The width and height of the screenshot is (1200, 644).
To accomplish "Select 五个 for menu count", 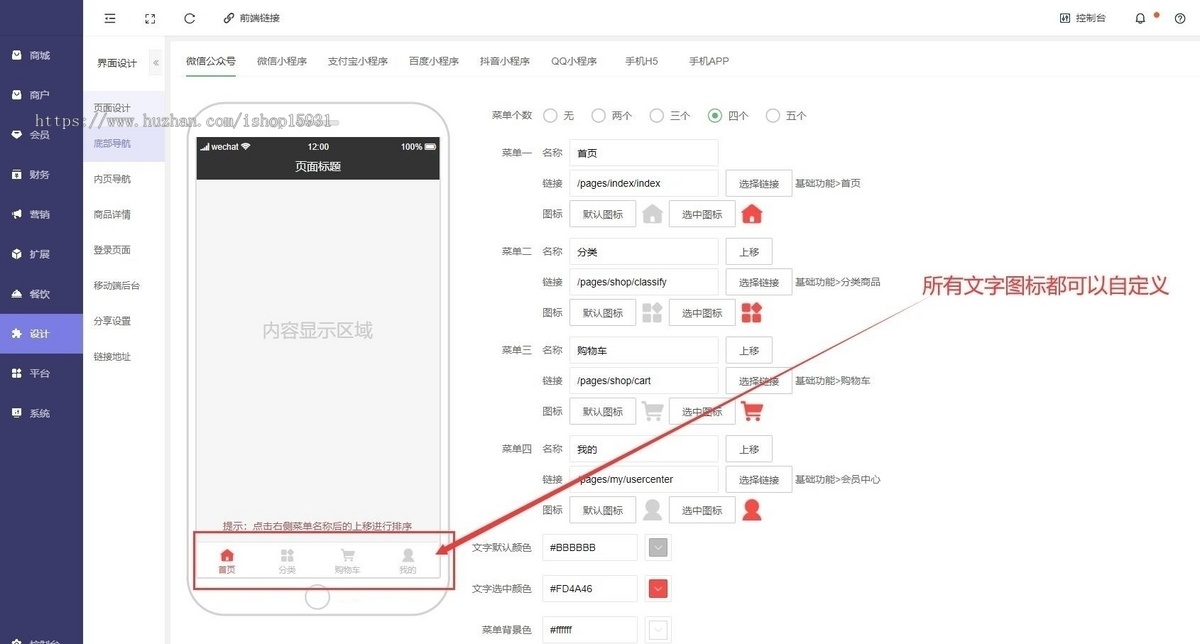I will point(772,116).
